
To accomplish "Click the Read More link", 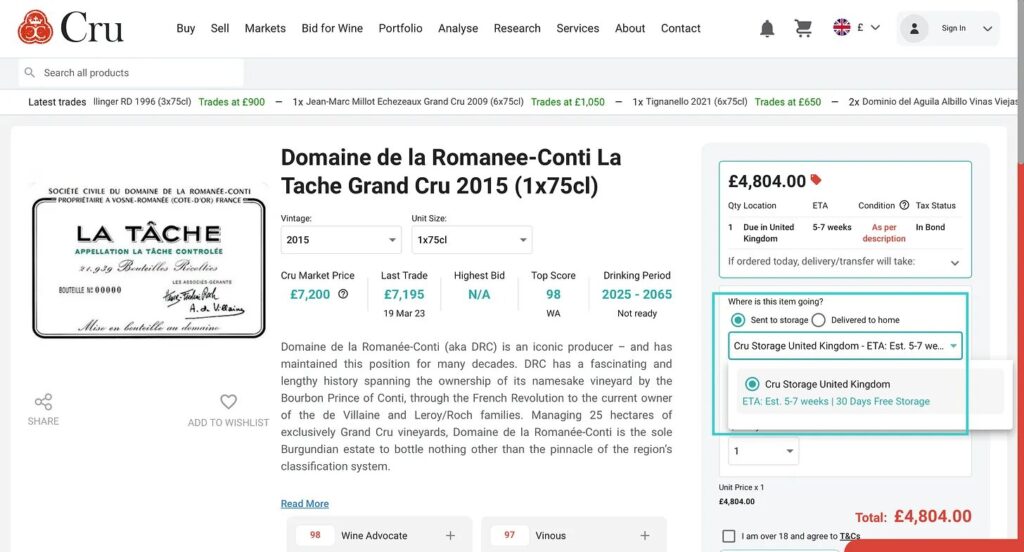I will 304,504.
